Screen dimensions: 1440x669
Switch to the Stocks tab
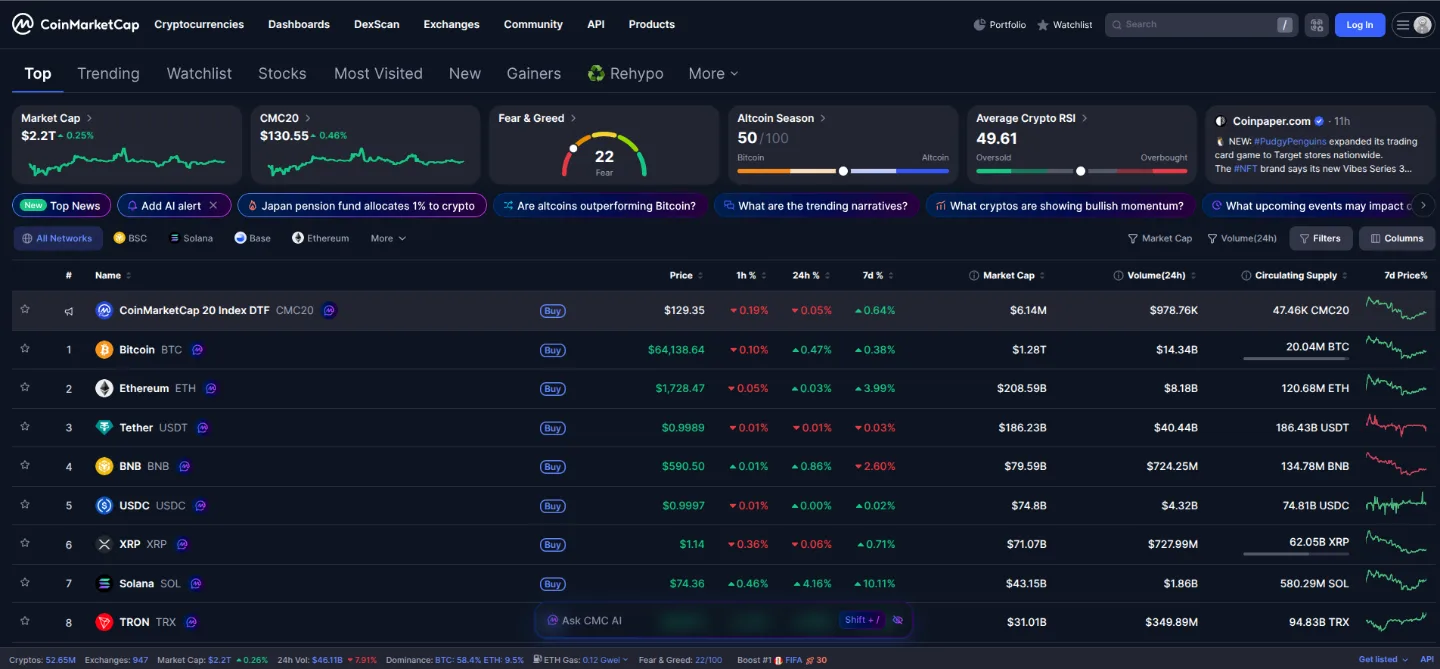click(x=282, y=73)
